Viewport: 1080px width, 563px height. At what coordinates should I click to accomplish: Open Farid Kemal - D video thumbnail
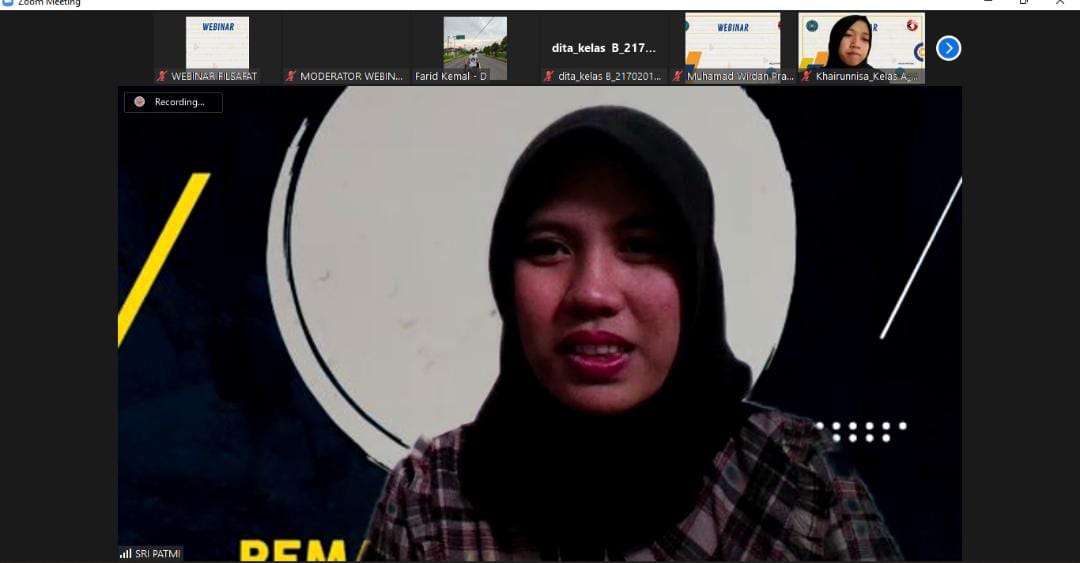tap(475, 48)
